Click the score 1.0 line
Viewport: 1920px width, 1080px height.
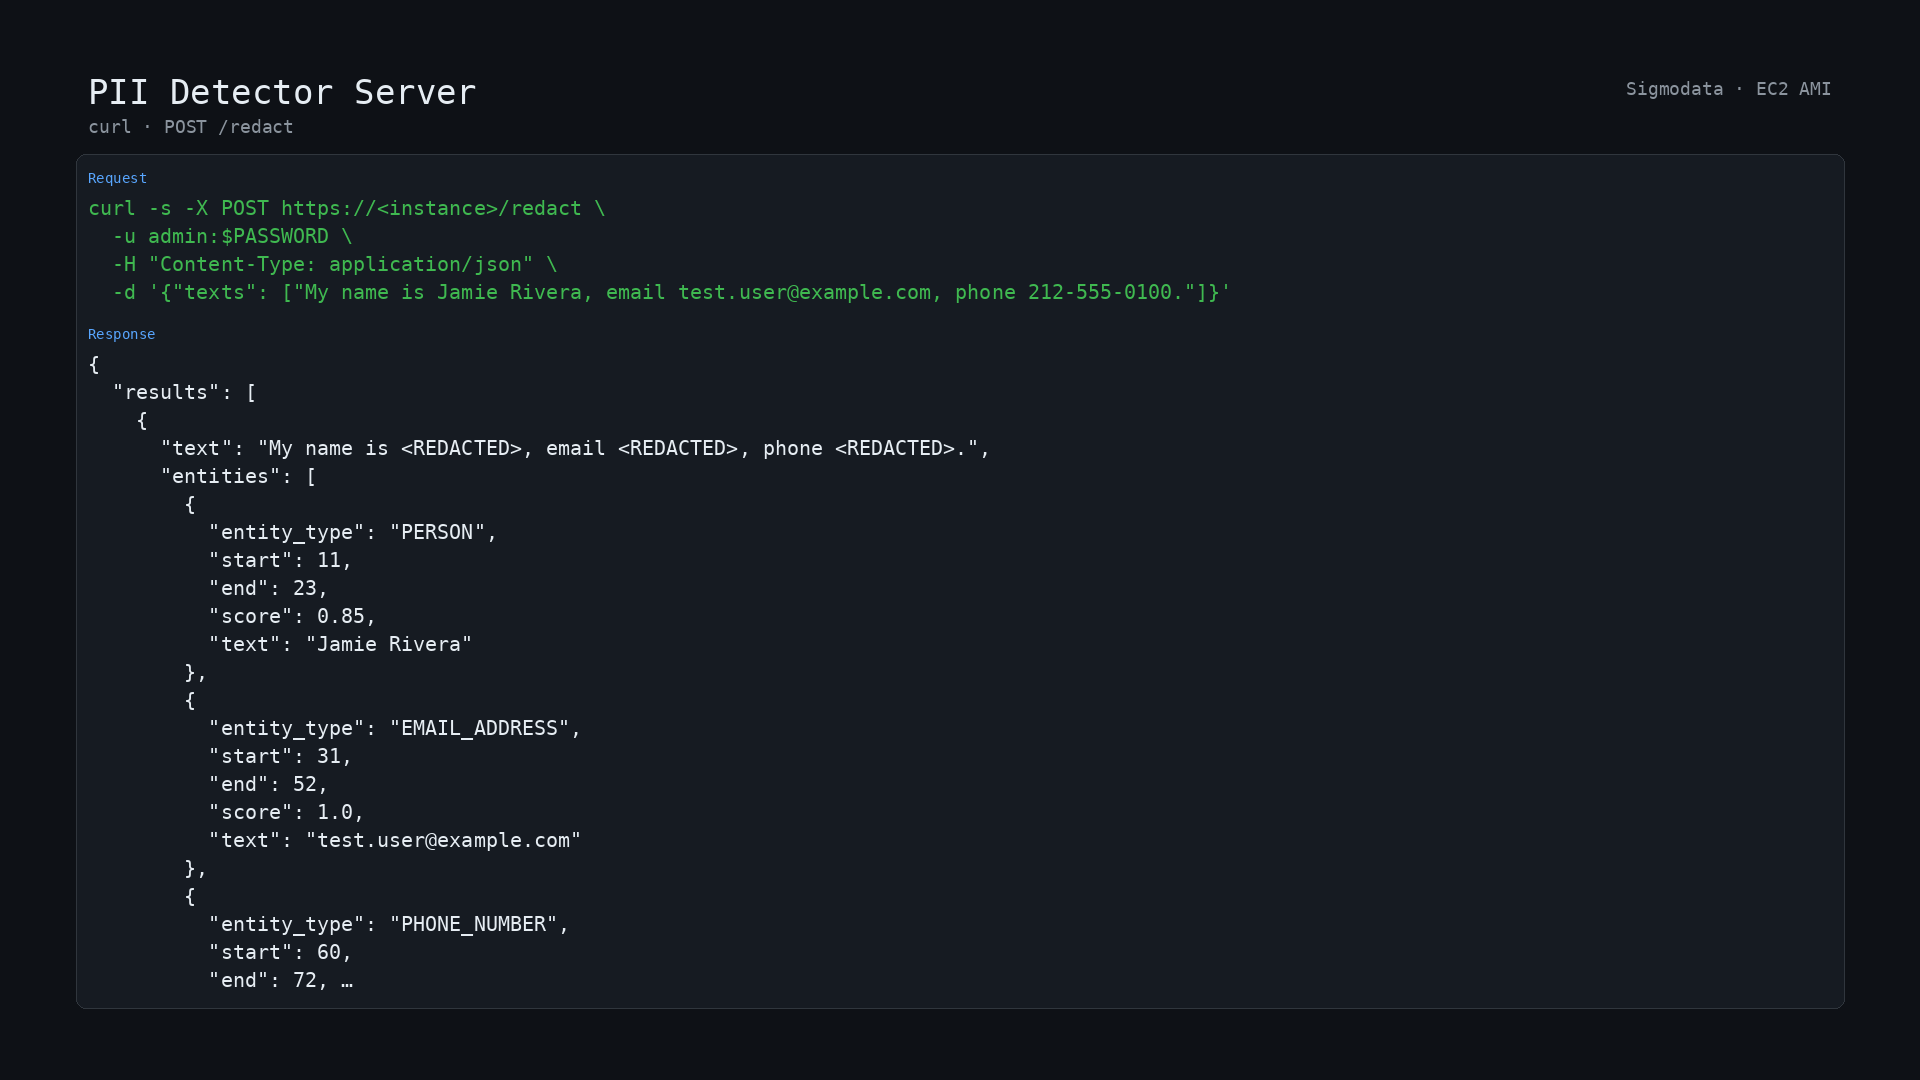click(286, 812)
